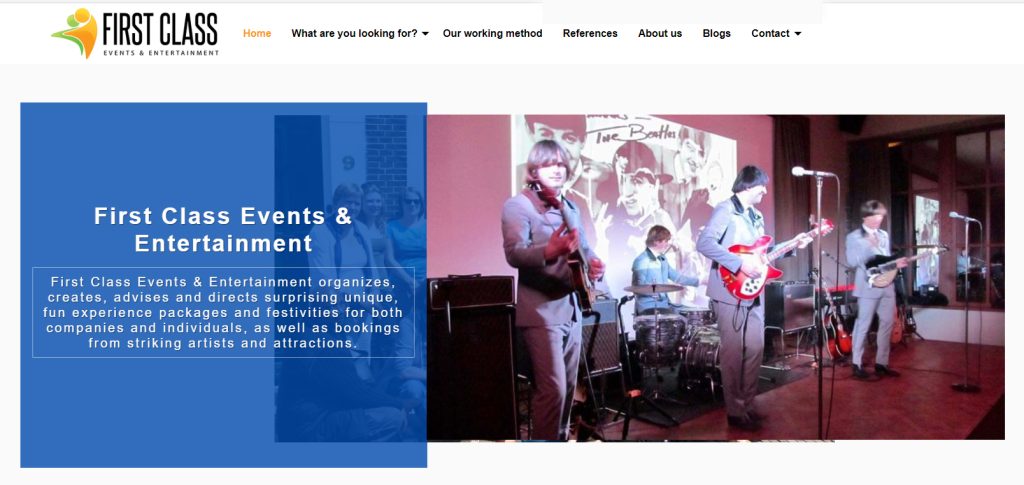Click the Events & Entertainment tagline under the logo
Image resolution: width=1024 pixels, height=485 pixels.
[x=161, y=53]
